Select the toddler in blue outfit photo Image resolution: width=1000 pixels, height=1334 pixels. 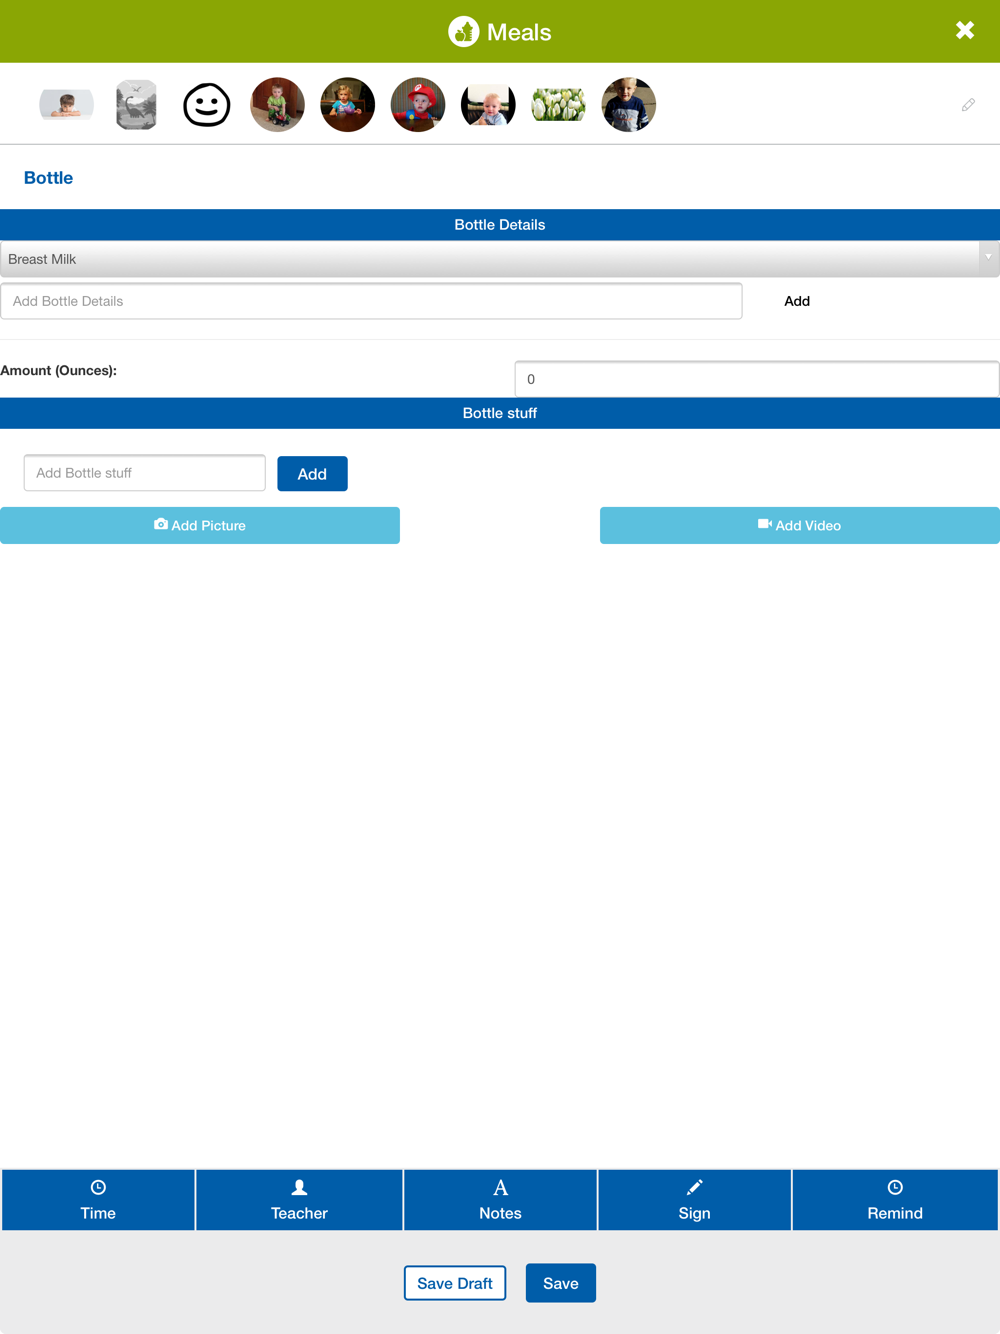click(347, 105)
